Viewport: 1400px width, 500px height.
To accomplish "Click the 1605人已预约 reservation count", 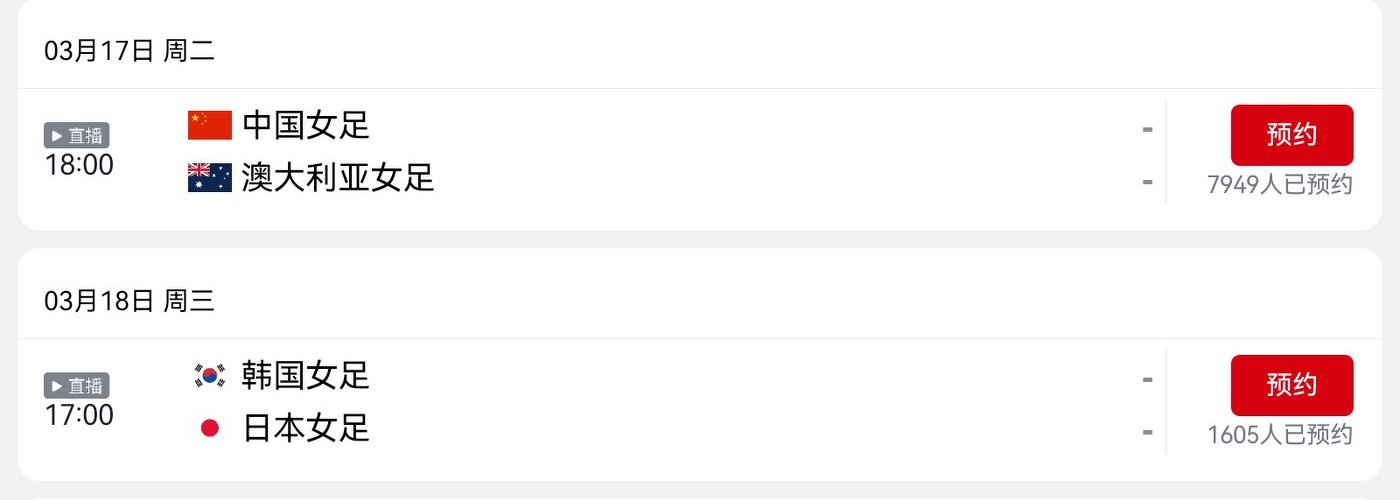I will (x=1280, y=435).
